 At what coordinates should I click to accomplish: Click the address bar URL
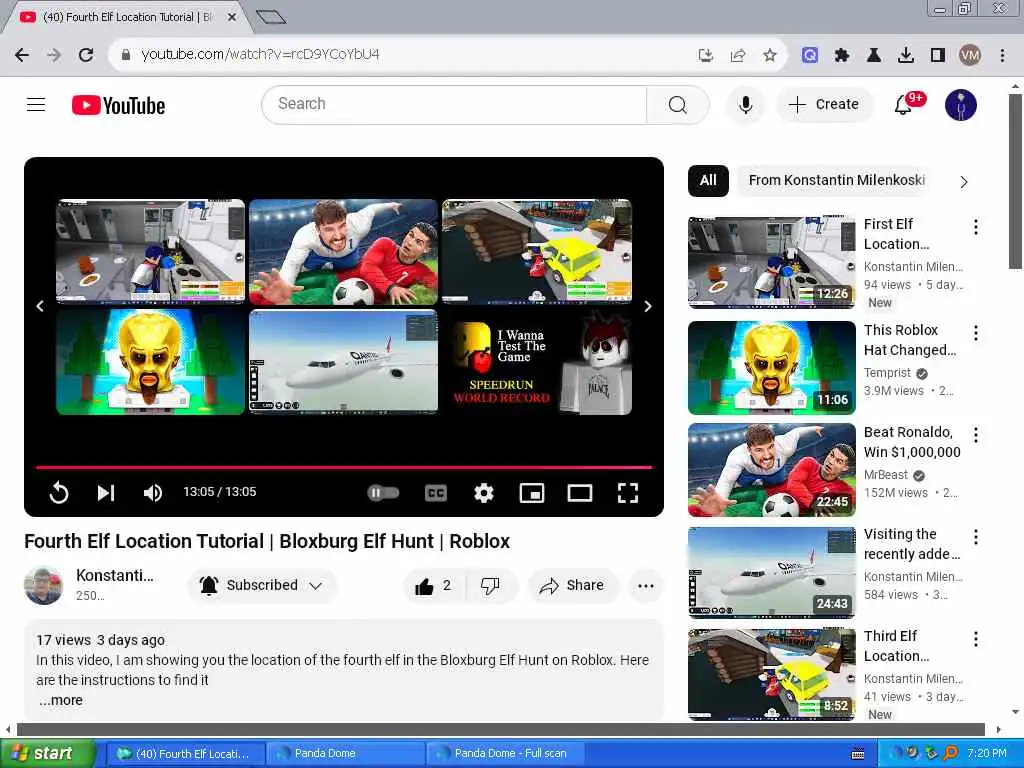point(260,54)
